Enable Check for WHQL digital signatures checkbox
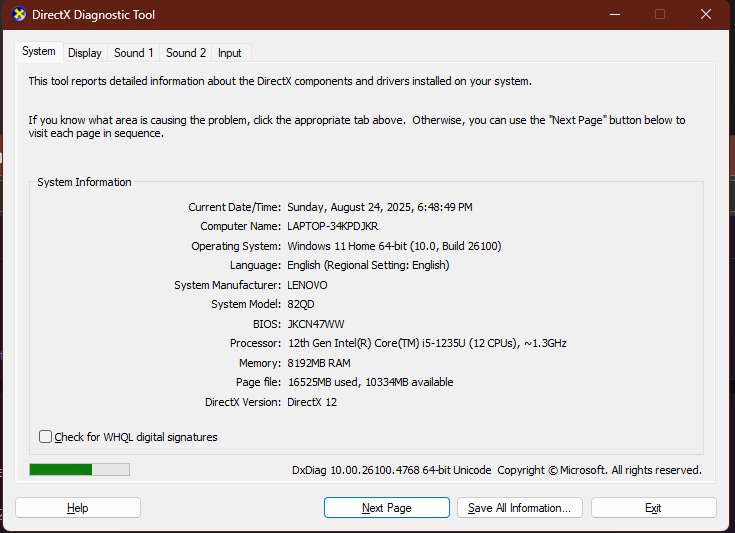This screenshot has width=735, height=533. [45, 437]
